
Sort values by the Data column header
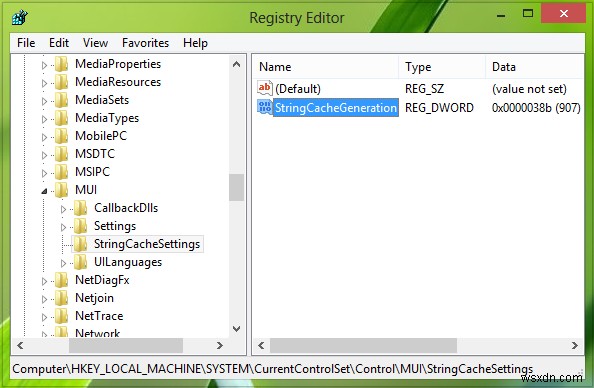coord(535,67)
